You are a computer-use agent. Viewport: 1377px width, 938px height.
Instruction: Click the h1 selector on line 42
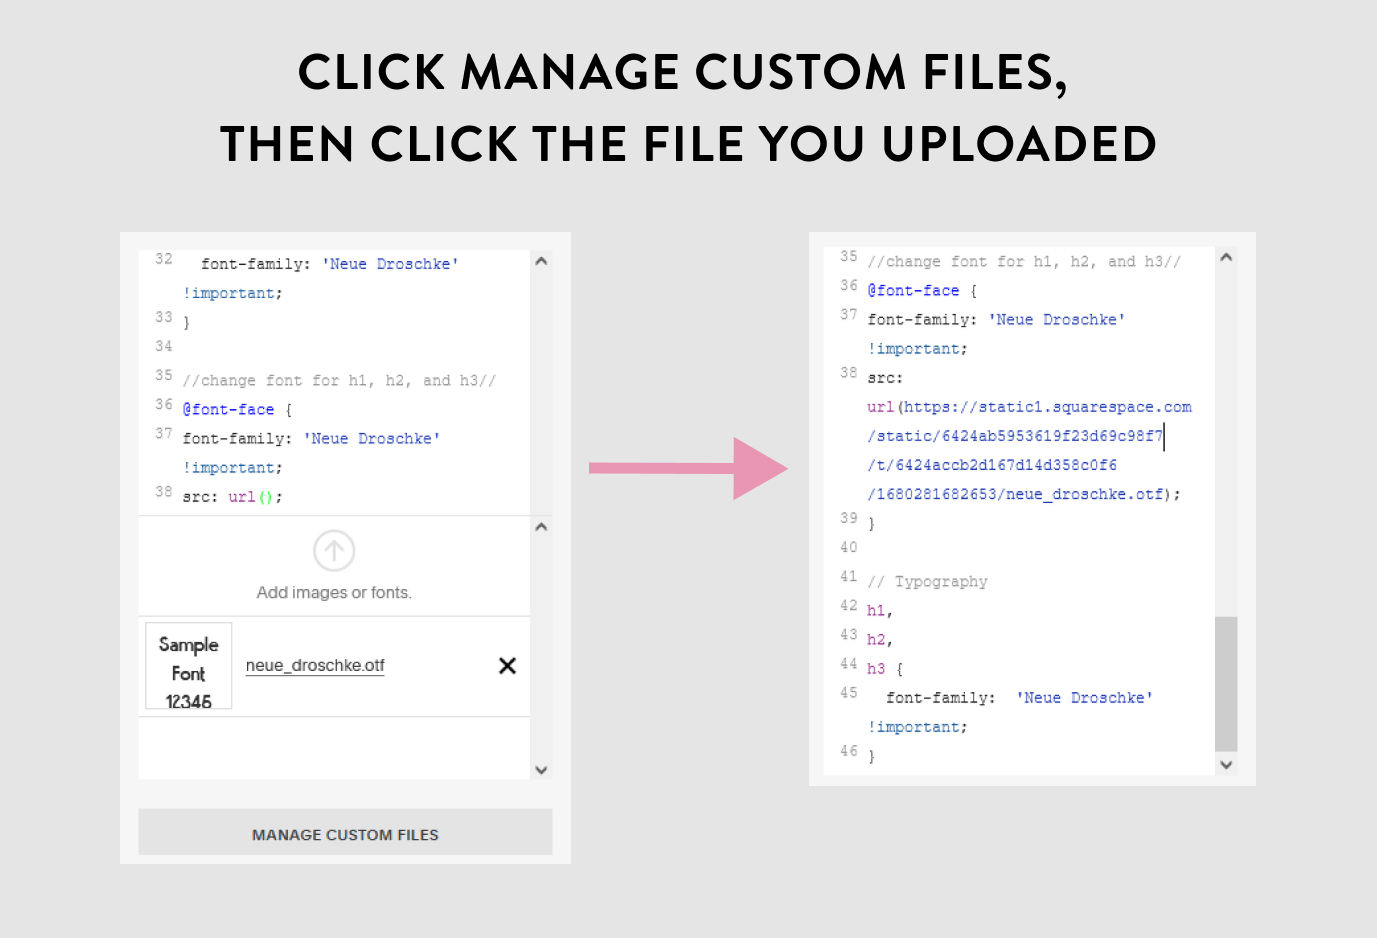(x=876, y=610)
